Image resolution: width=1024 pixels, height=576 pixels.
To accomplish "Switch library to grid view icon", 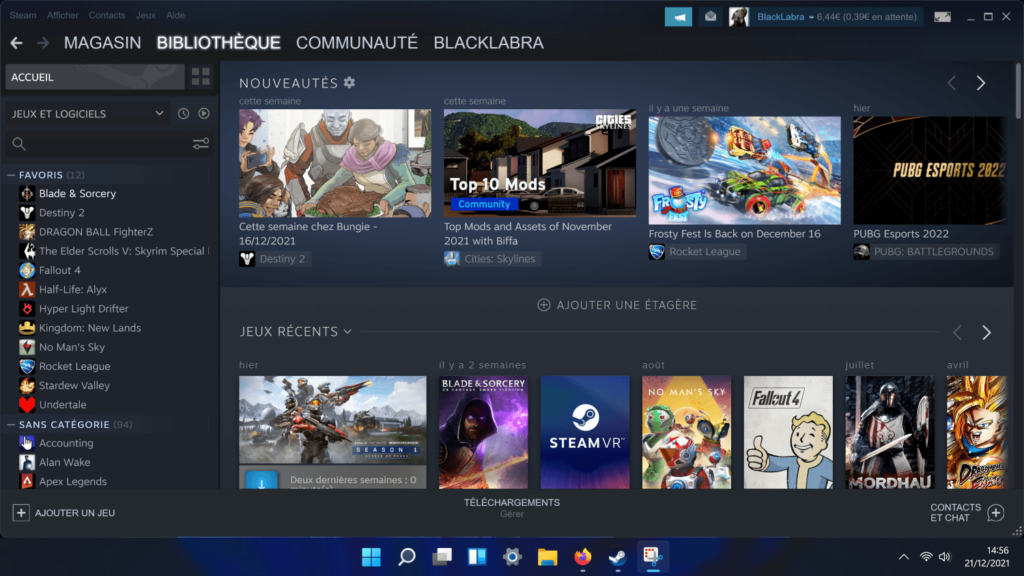I will 200,77.
